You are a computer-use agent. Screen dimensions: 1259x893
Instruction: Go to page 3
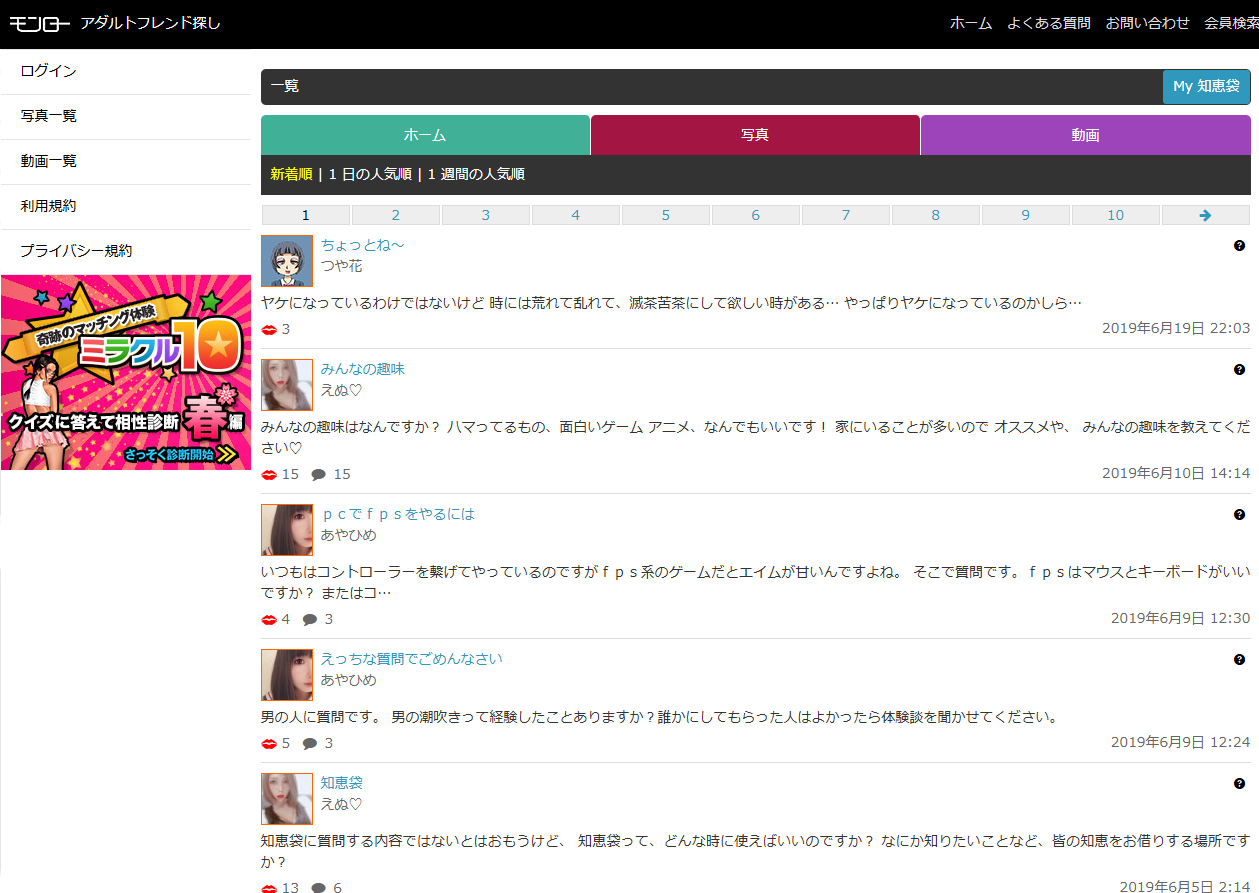486,215
